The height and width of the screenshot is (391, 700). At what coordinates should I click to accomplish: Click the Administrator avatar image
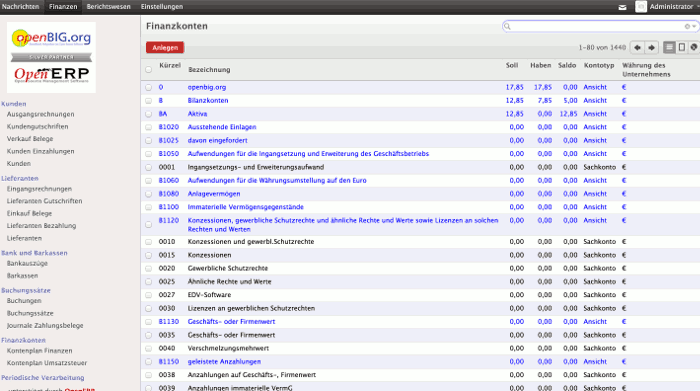641,6
